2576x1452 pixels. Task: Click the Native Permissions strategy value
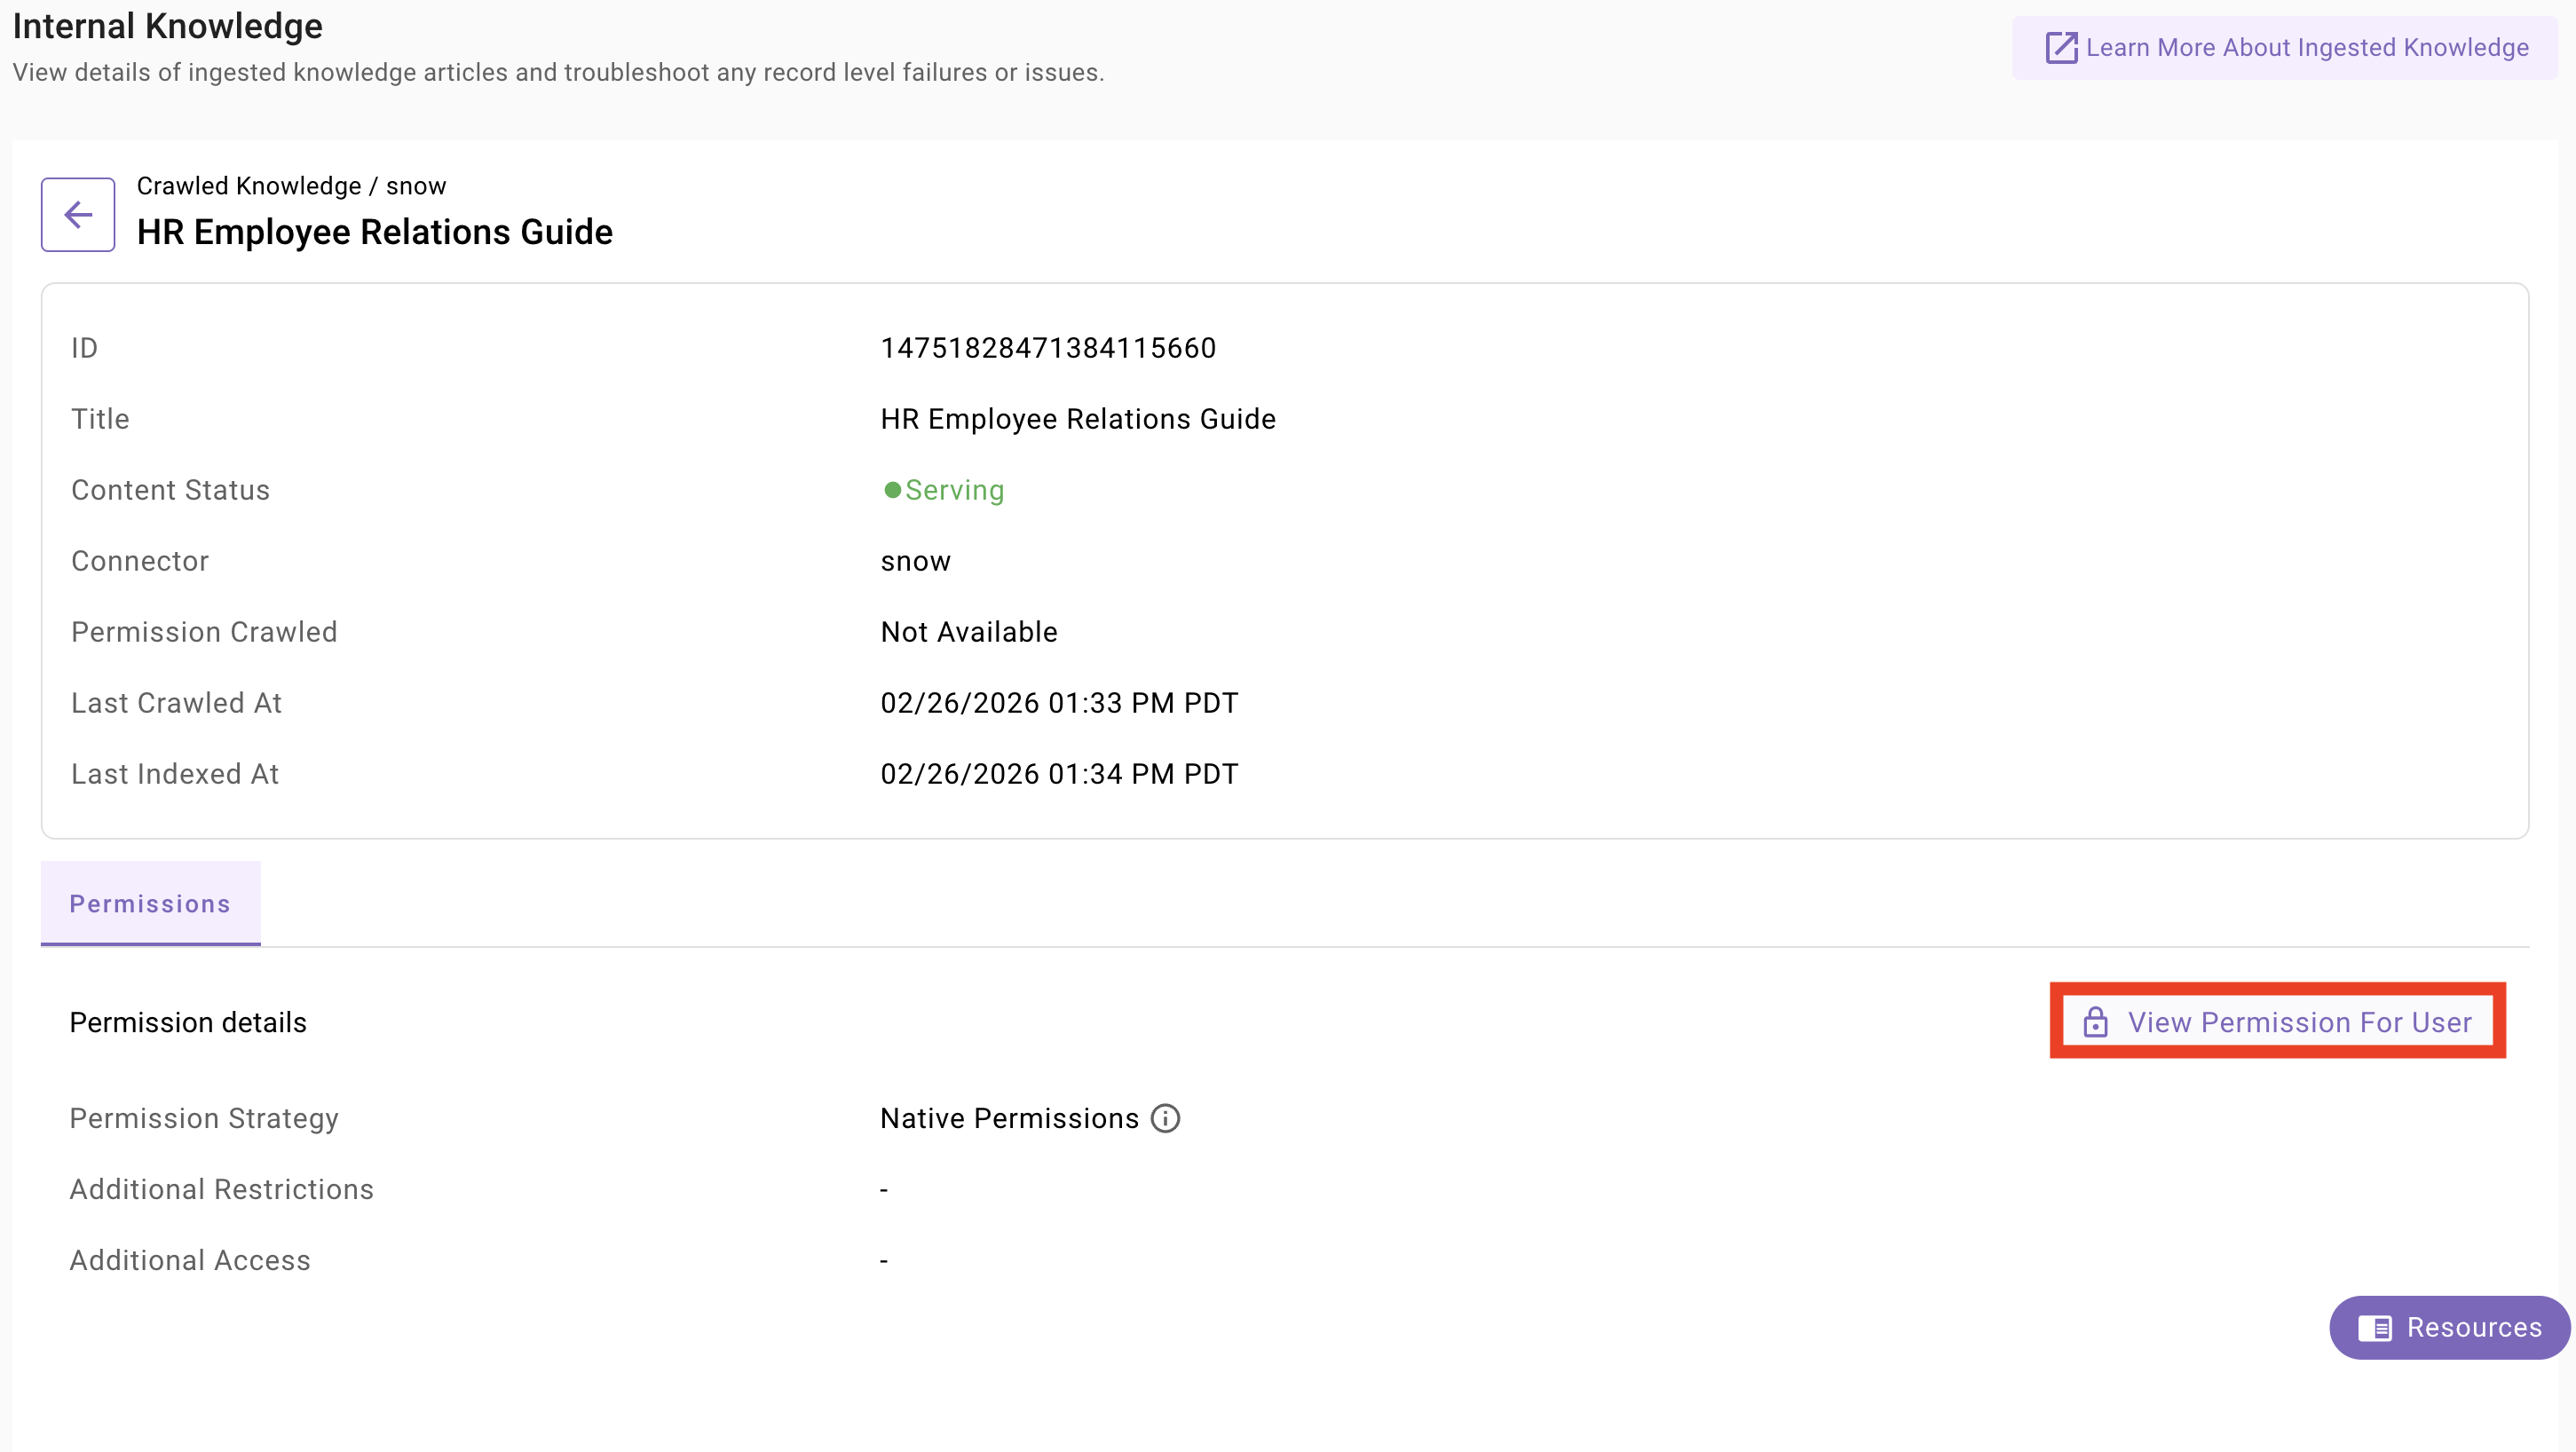click(1008, 1118)
